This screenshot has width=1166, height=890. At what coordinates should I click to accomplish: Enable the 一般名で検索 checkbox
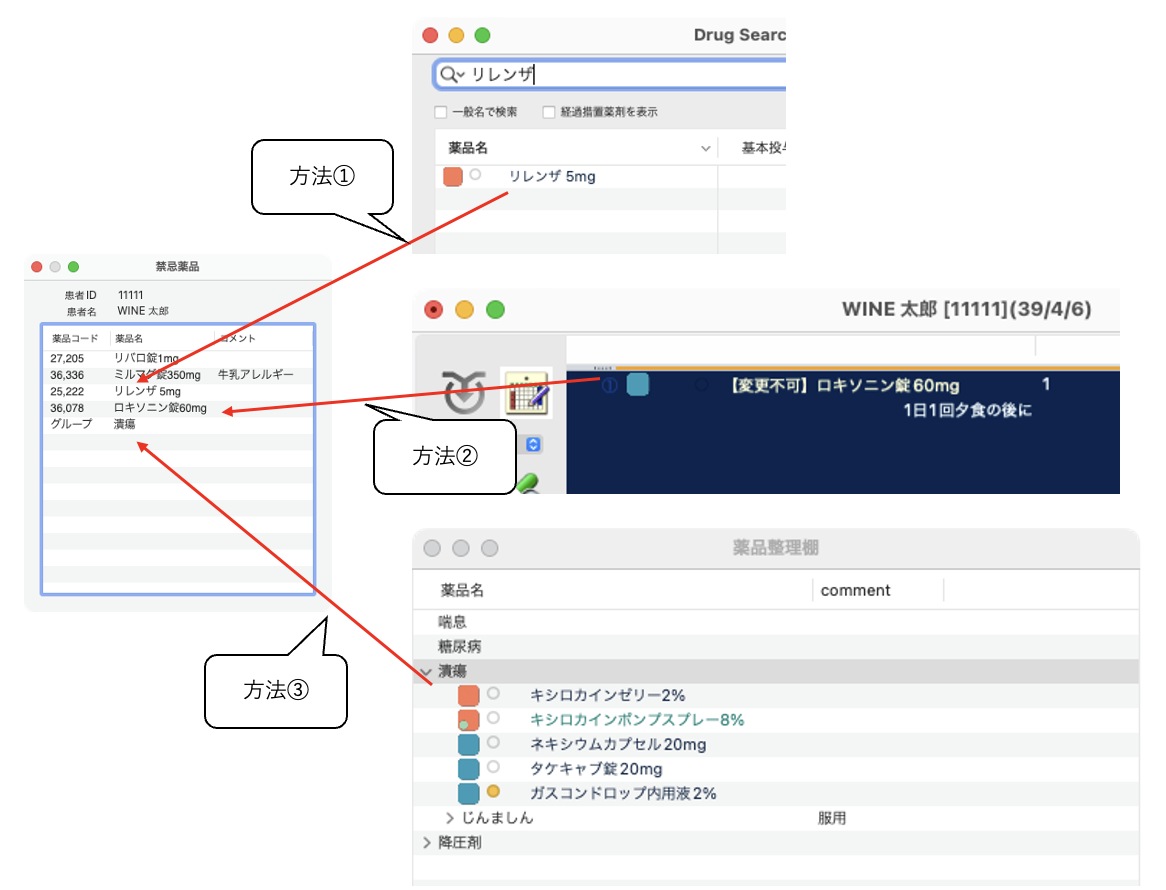tap(441, 112)
